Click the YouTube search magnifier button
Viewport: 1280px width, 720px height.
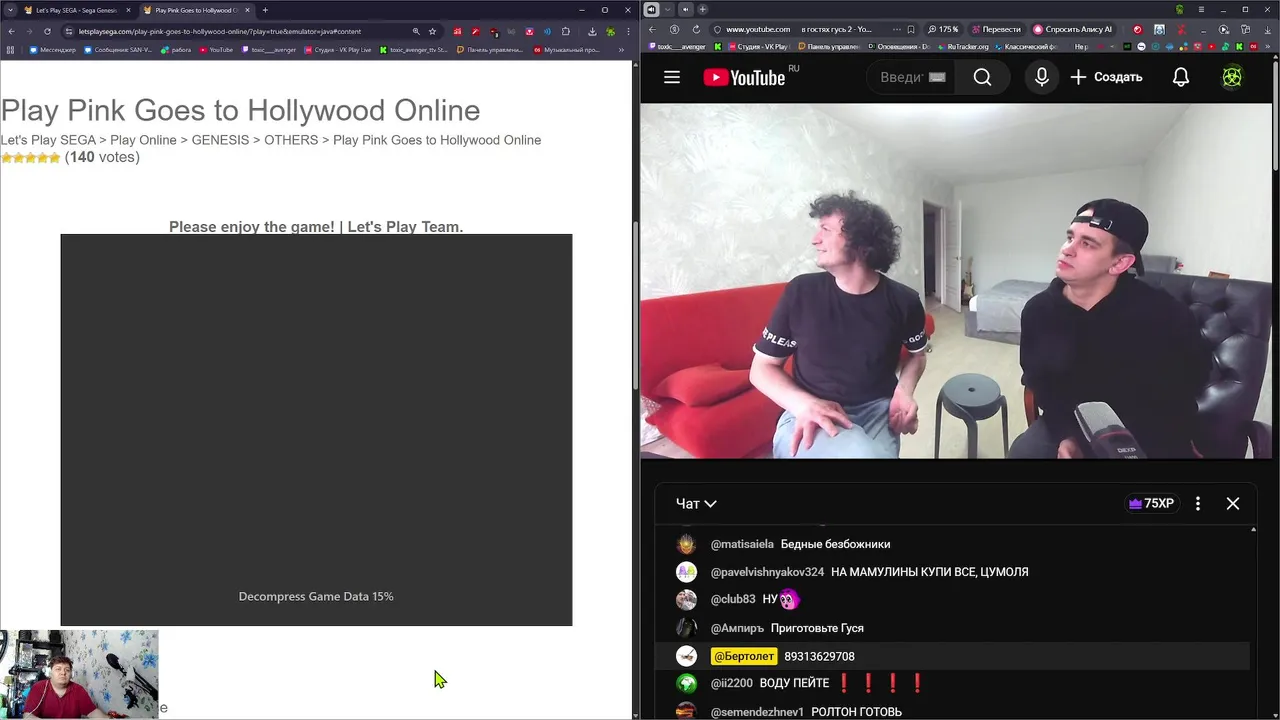click(x=982, y=77)
